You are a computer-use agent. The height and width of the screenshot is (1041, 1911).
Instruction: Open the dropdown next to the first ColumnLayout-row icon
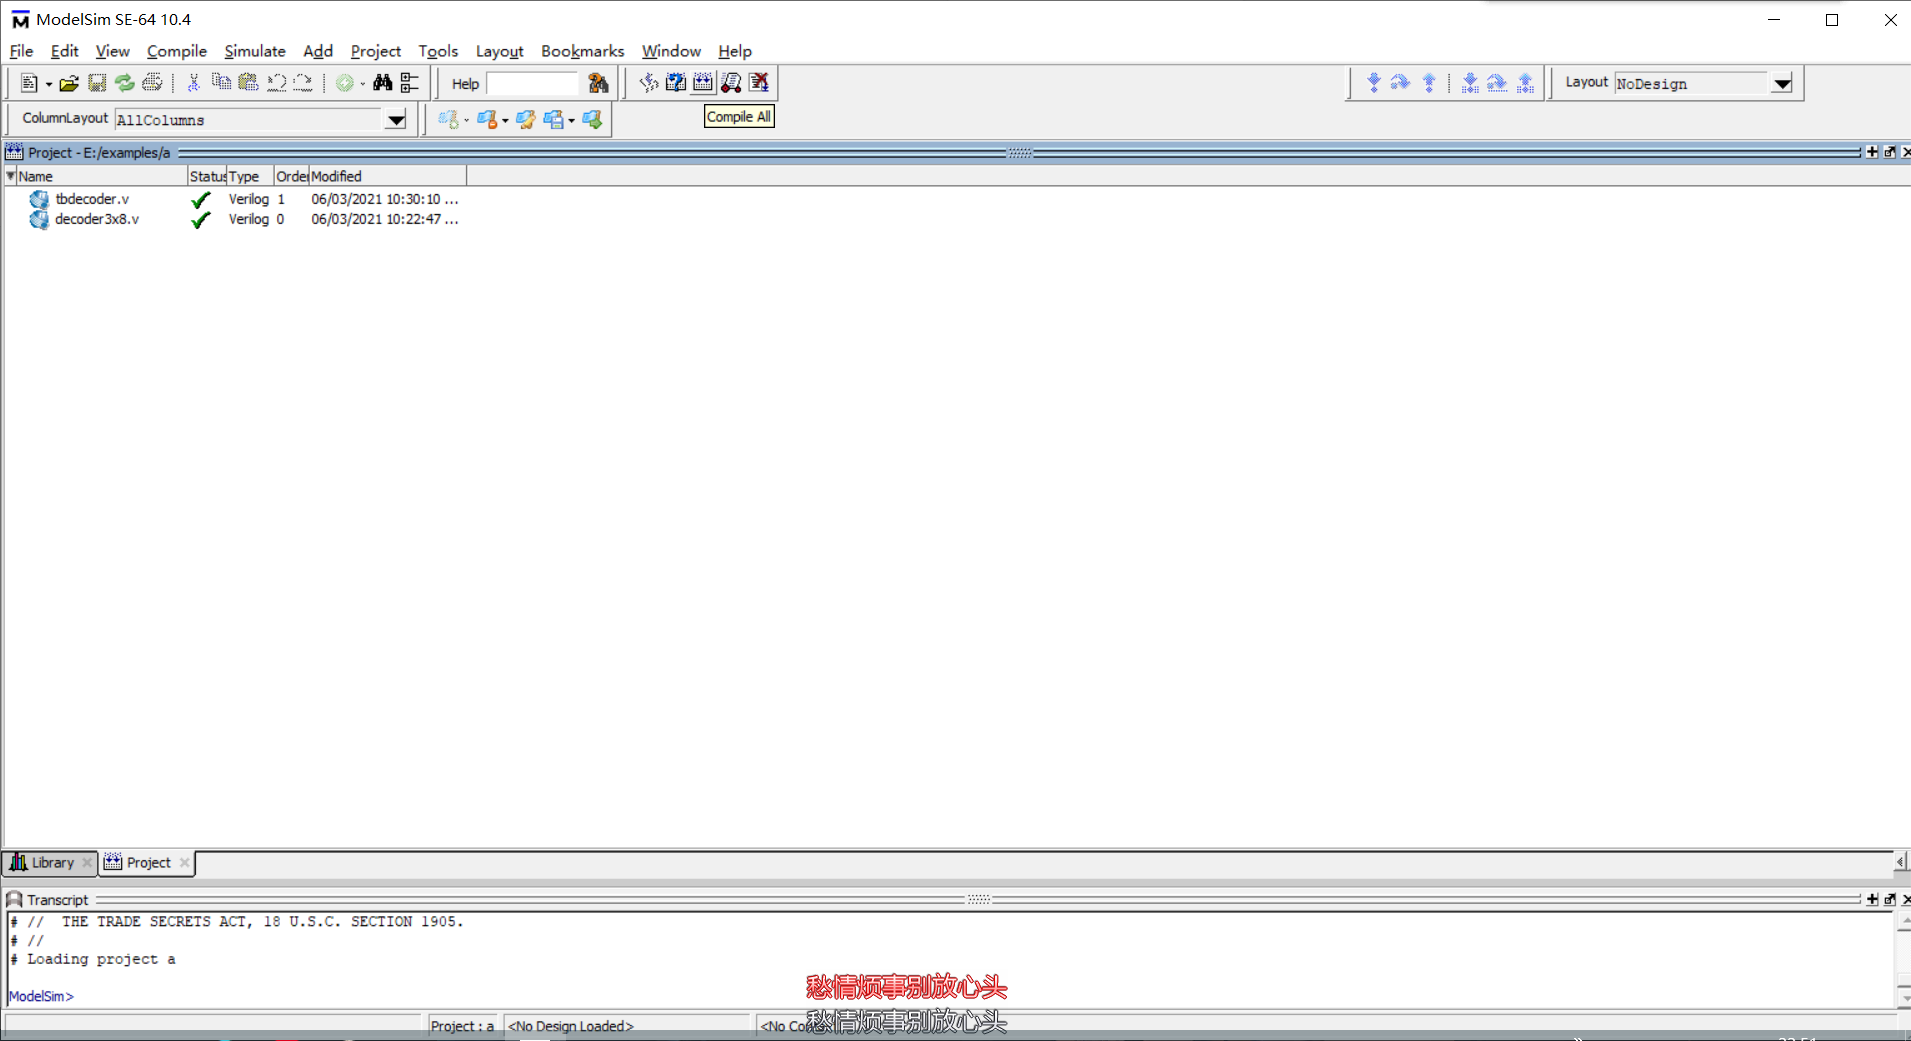[466, 121]
